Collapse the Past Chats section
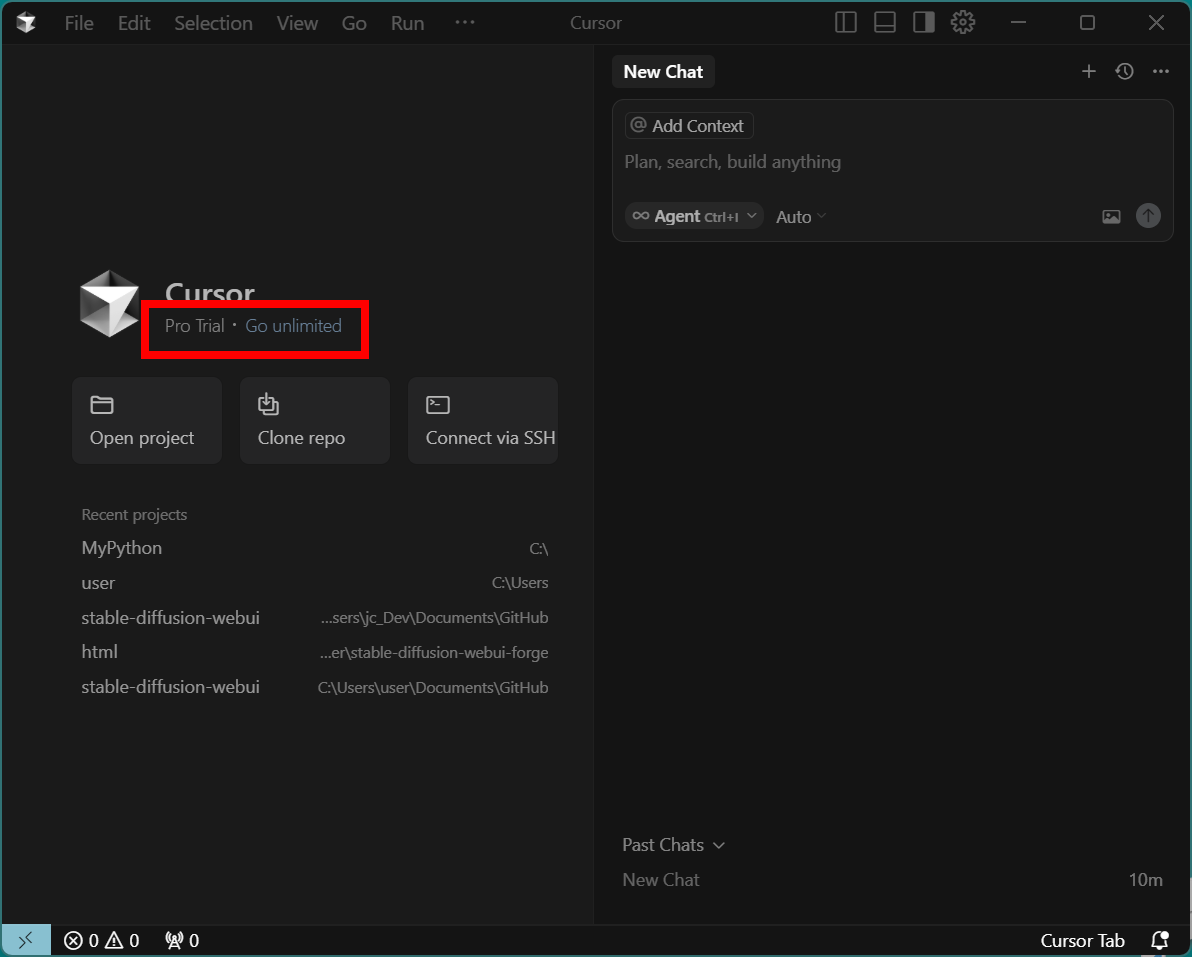Viewport: 1192px width, 957px height. [674, 845]
